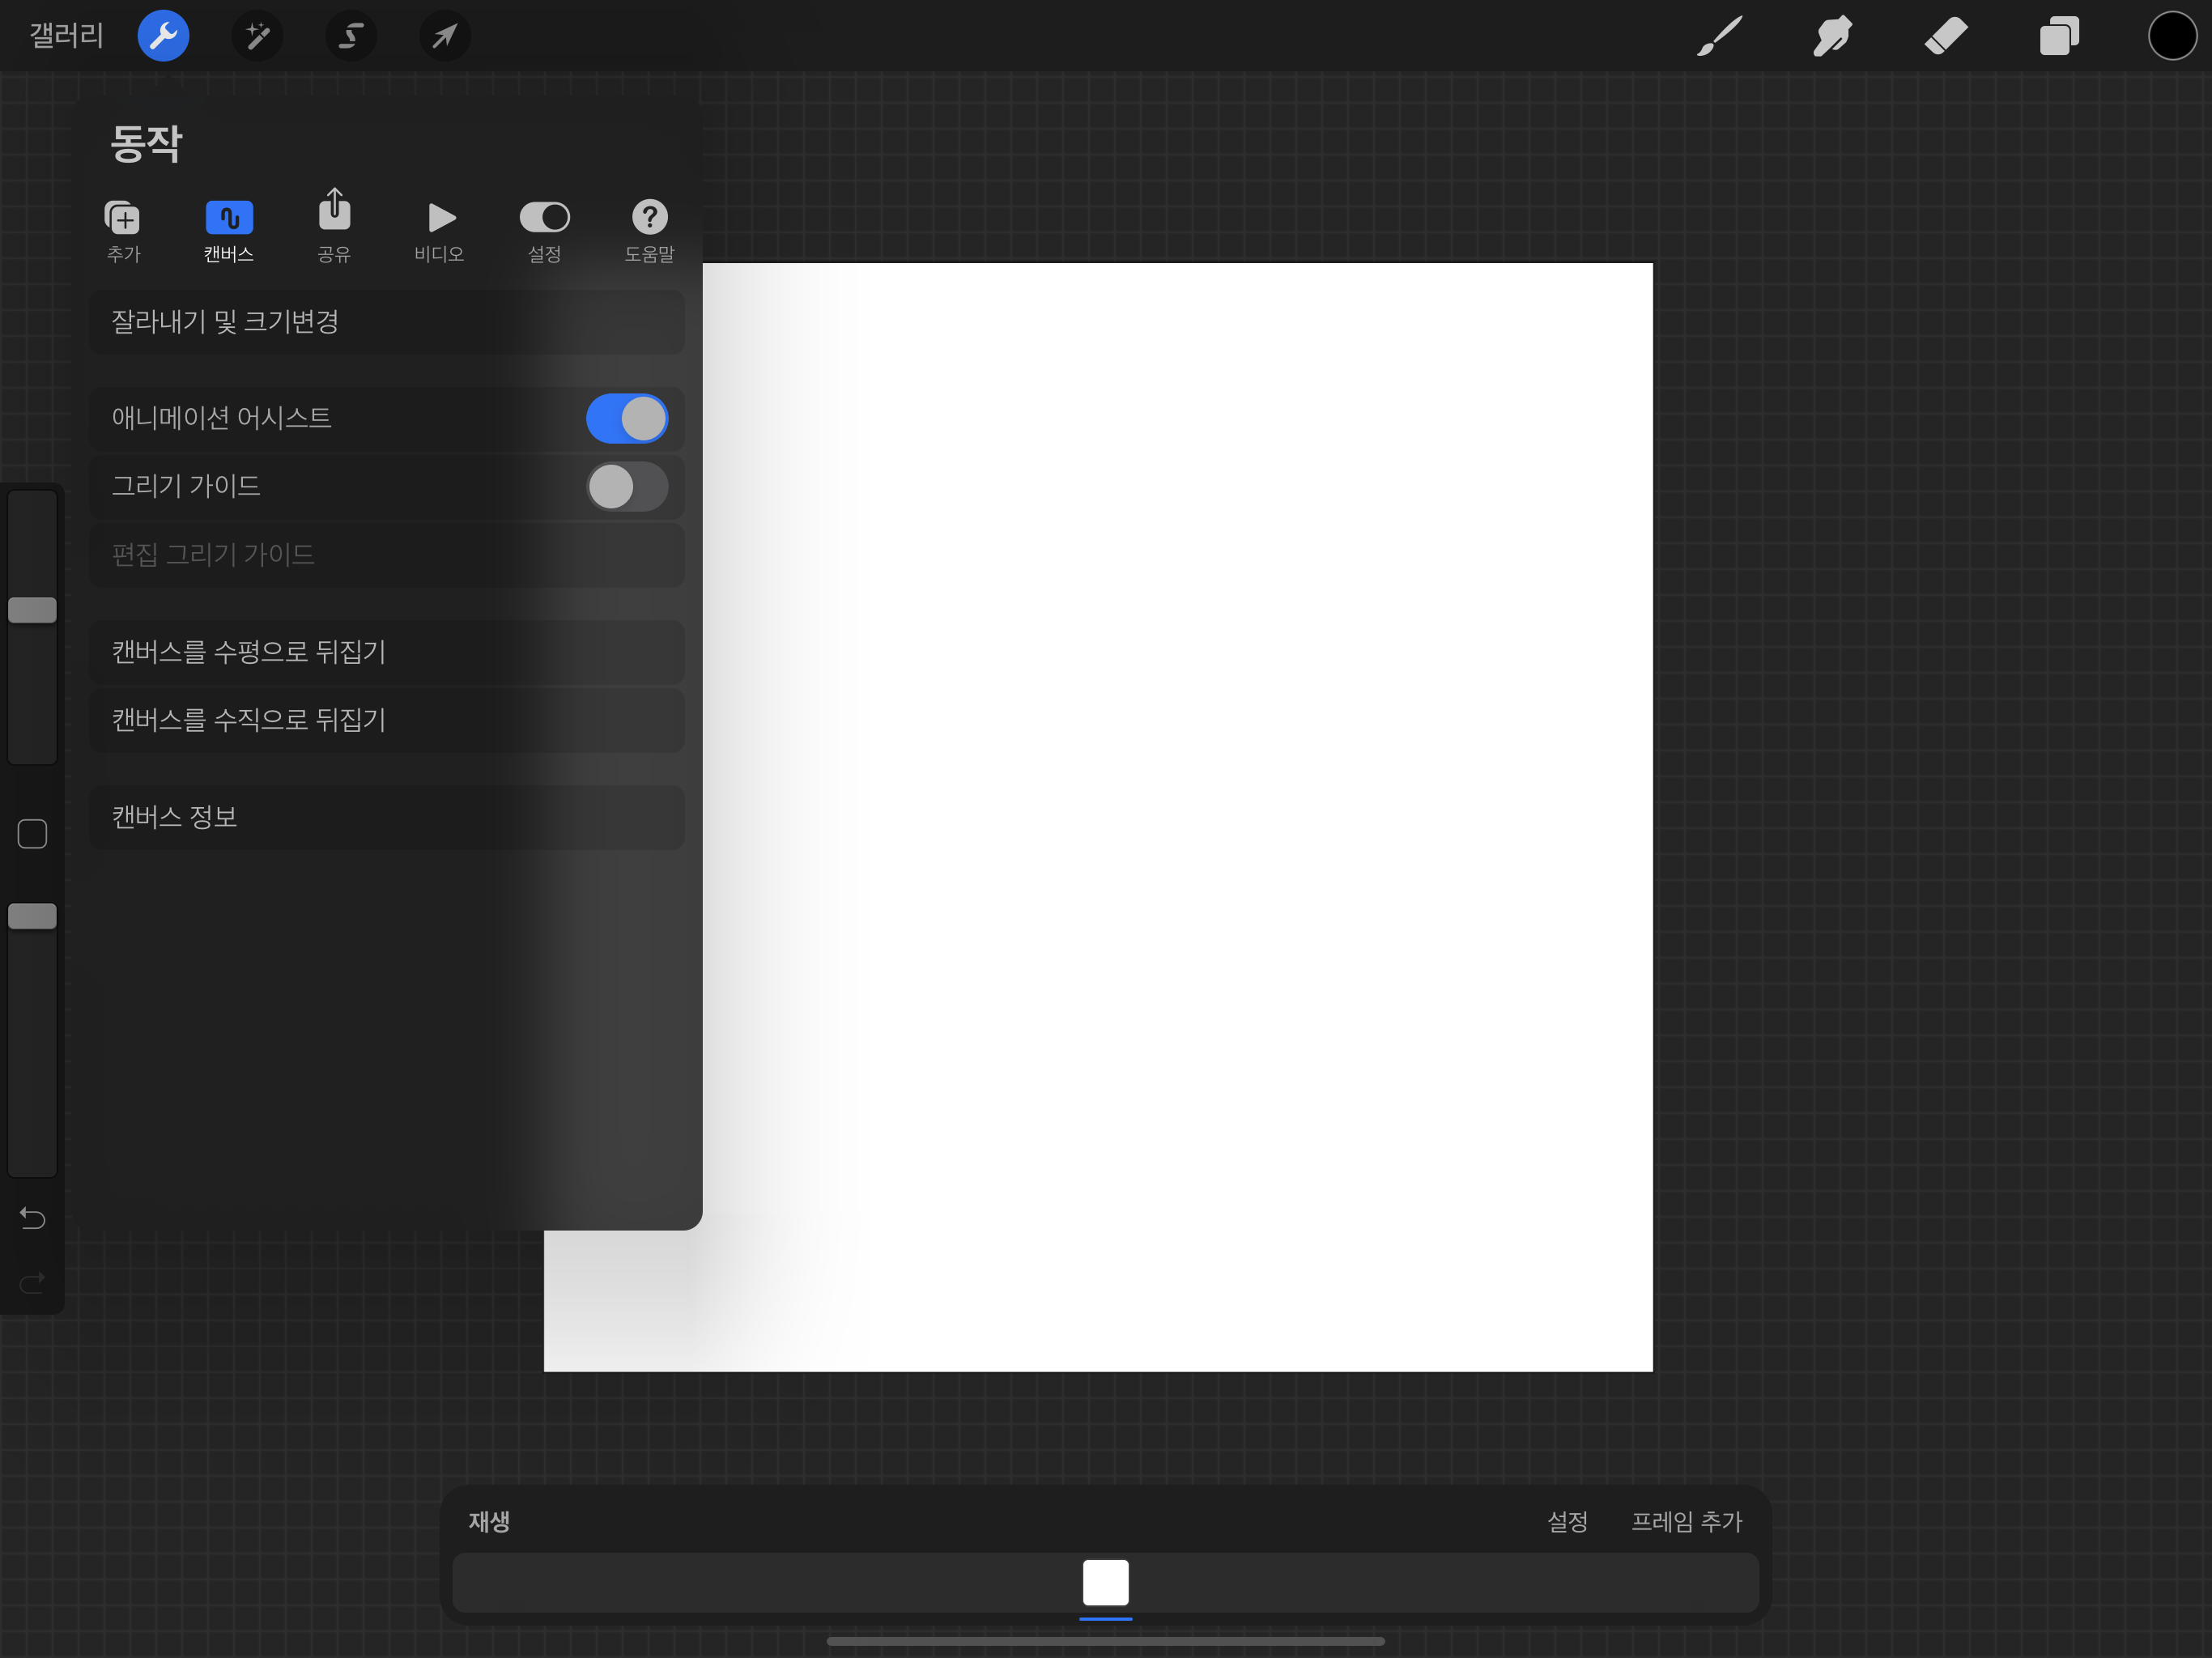Open the Layers panel icon

[x=2059, y=36]
